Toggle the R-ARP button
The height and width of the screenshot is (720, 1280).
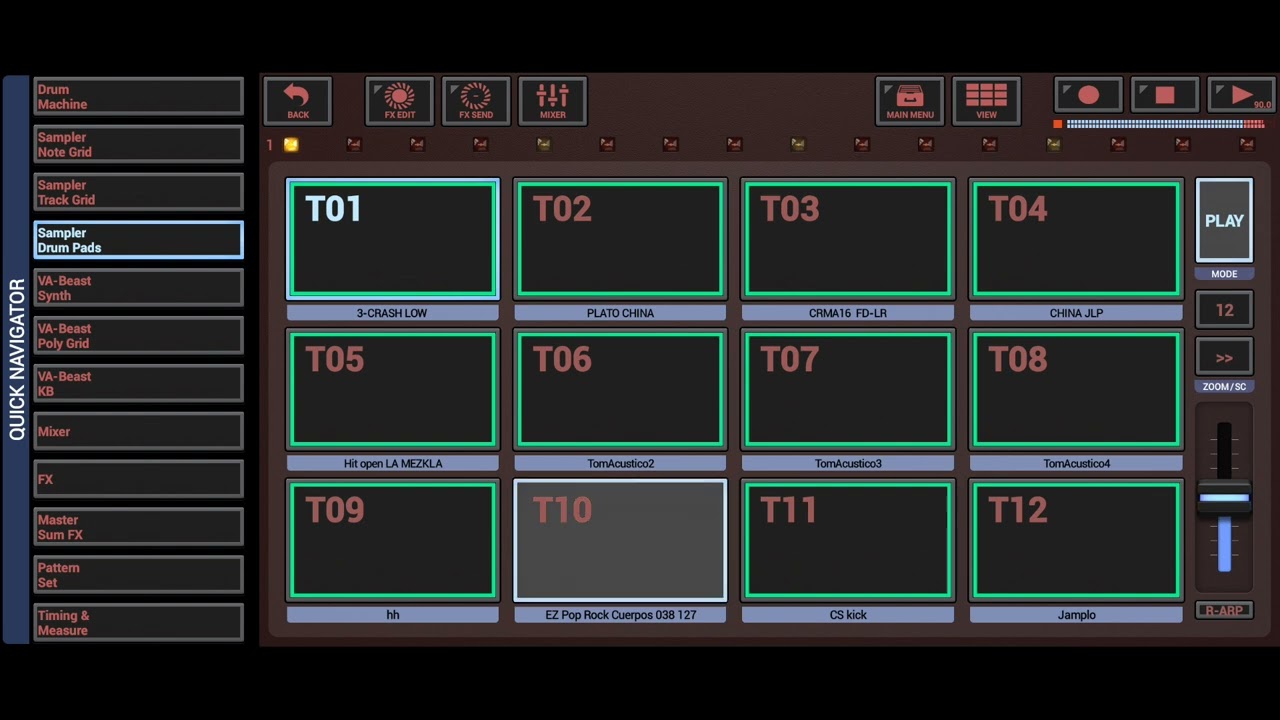click(1224, 610)
